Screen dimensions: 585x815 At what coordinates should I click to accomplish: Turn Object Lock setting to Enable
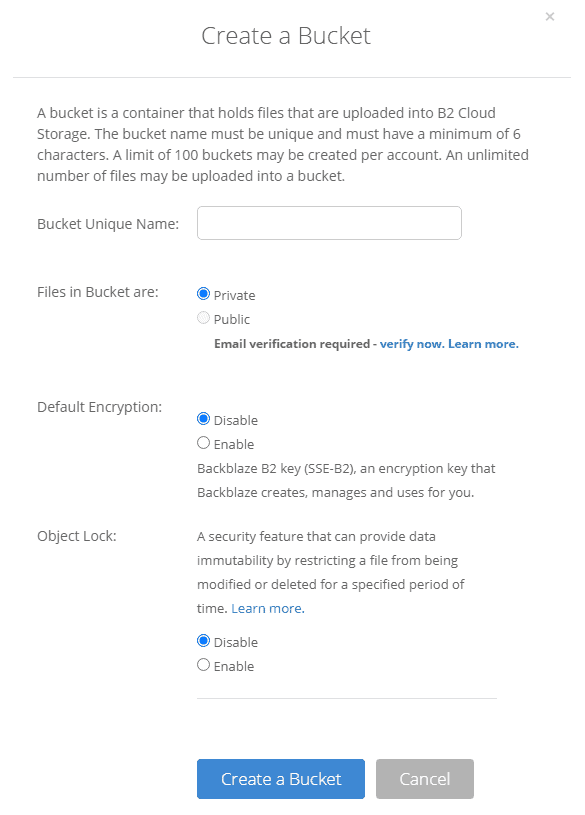point(203,665)
